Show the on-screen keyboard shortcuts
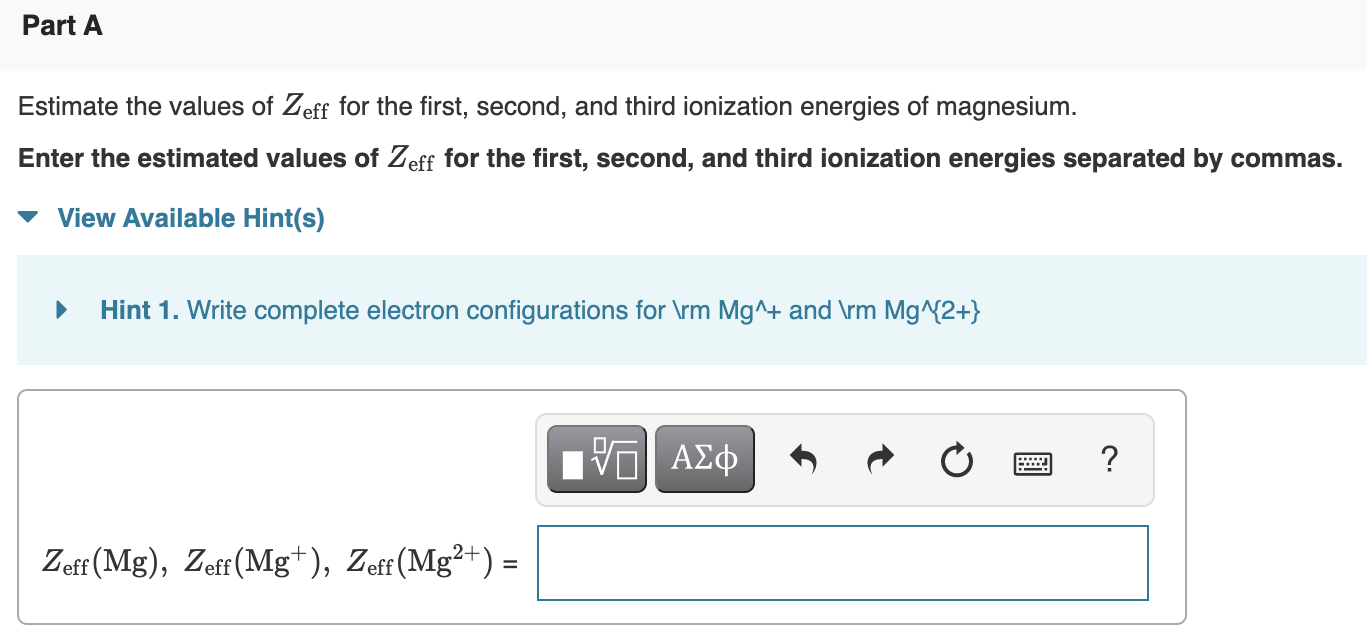The image size is (1367, 636). pyautogui.click(x=1032, y=462)
